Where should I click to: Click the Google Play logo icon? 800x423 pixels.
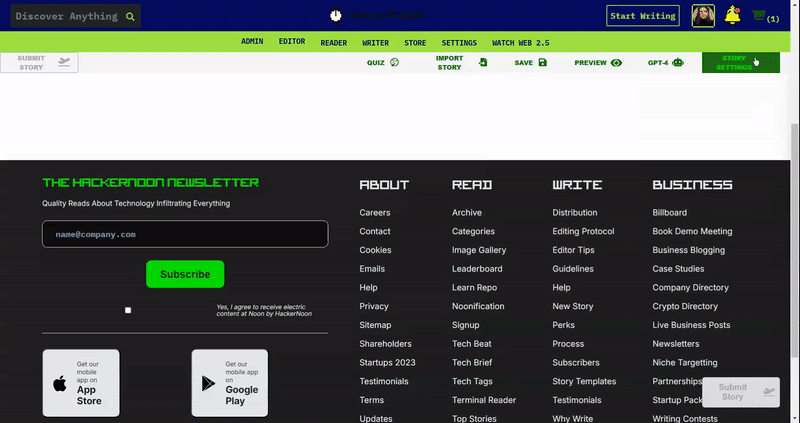[x=208, y=383]
